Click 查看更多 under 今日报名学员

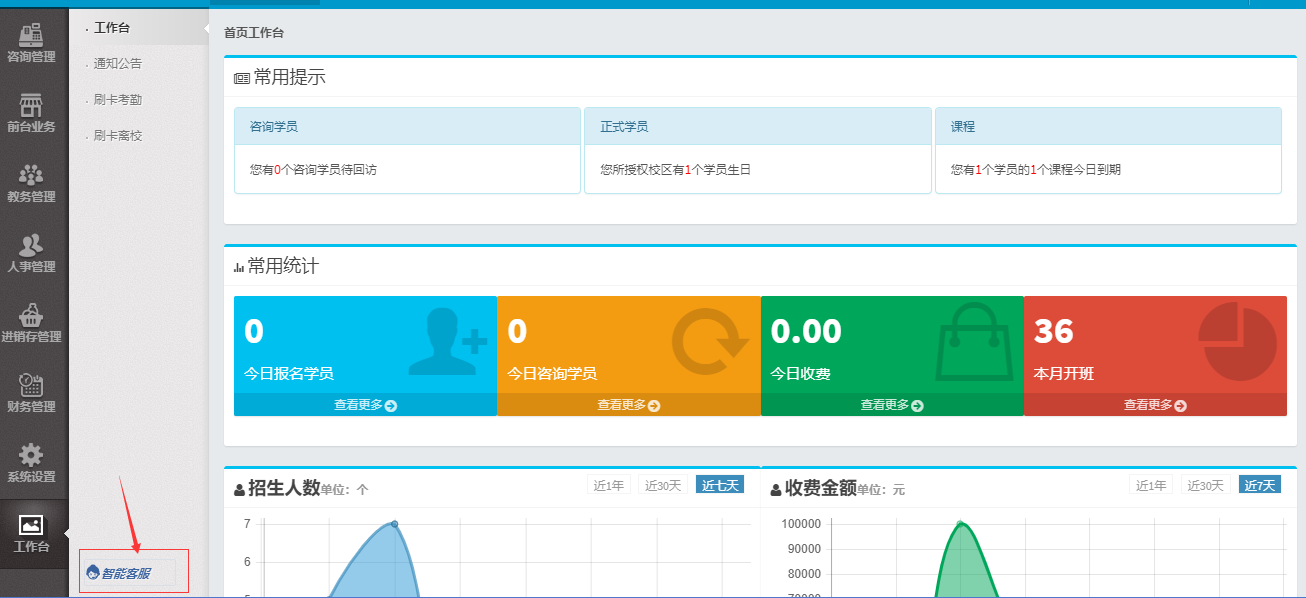(365, 405)
